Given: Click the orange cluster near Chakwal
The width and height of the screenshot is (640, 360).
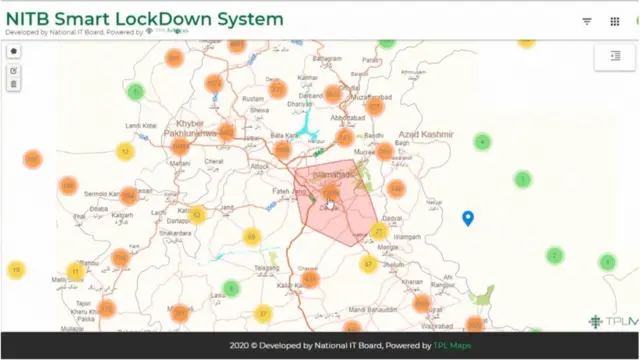Looking at the screenshot, I should [310, 280].
